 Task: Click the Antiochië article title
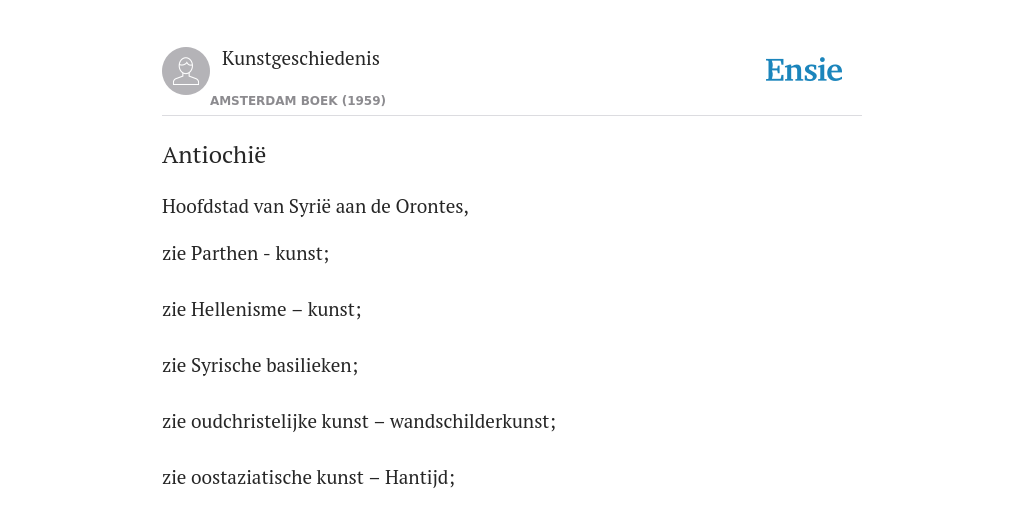point(214,155)
